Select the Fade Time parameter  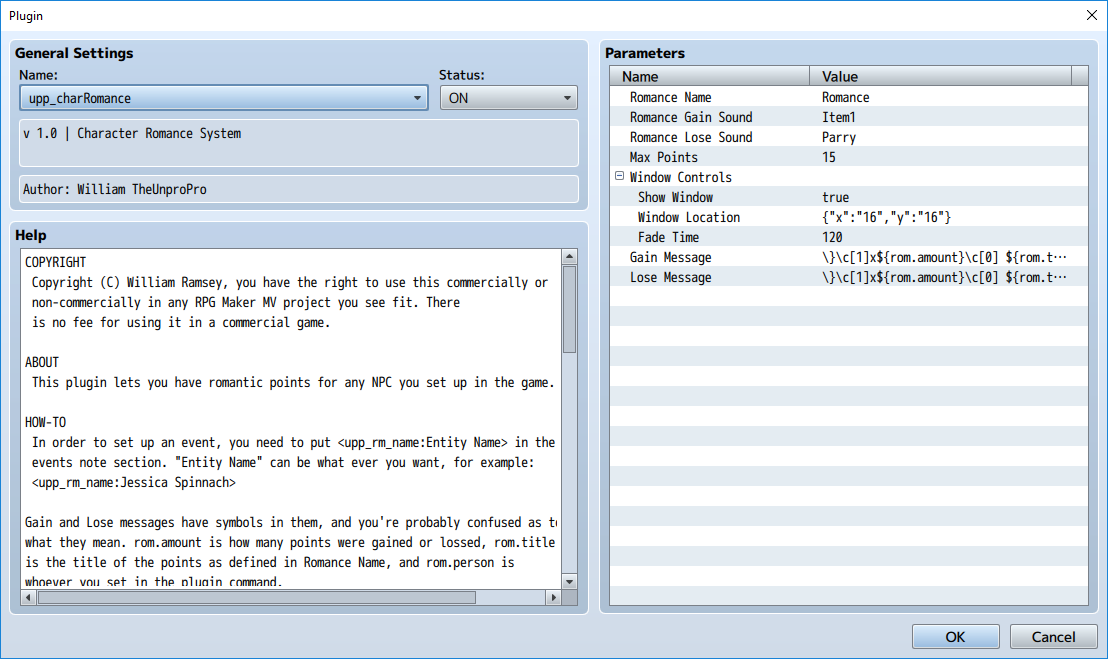pyautogui.click(x=668, y=237)
